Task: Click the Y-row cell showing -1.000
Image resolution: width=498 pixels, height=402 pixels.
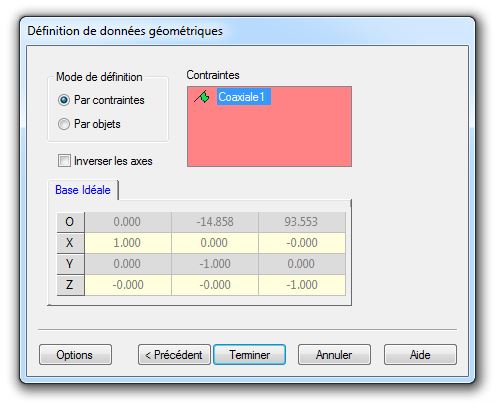Action: pyautogui.click(x=215, y=264)
